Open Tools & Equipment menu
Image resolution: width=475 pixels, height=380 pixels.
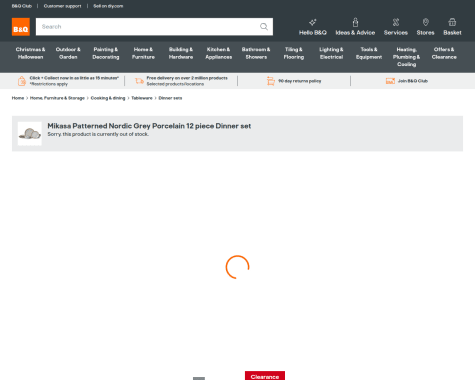369,53
